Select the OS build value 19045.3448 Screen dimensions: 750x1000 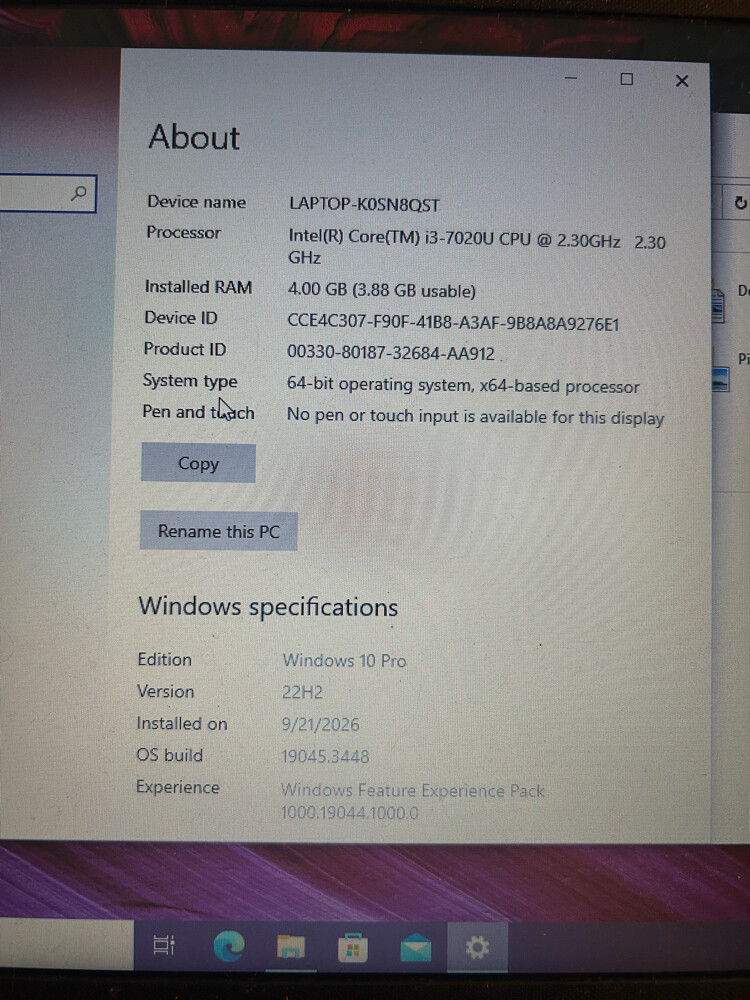325,756
